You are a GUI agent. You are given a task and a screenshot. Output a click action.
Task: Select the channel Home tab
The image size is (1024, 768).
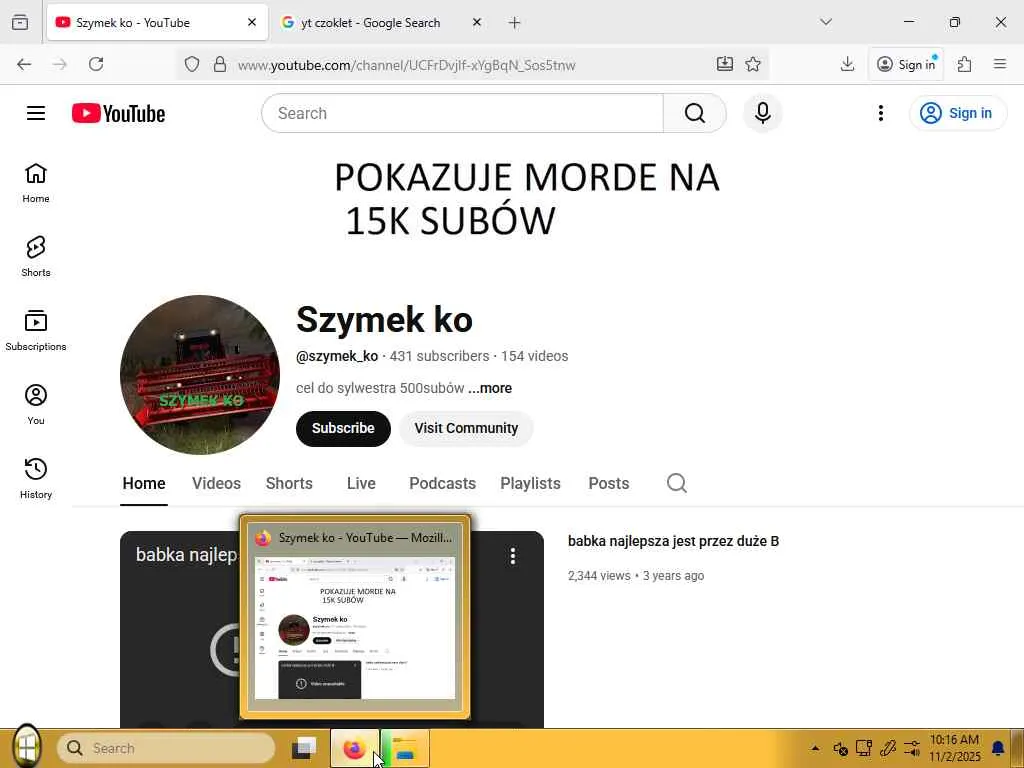click(x=144, y=483)
